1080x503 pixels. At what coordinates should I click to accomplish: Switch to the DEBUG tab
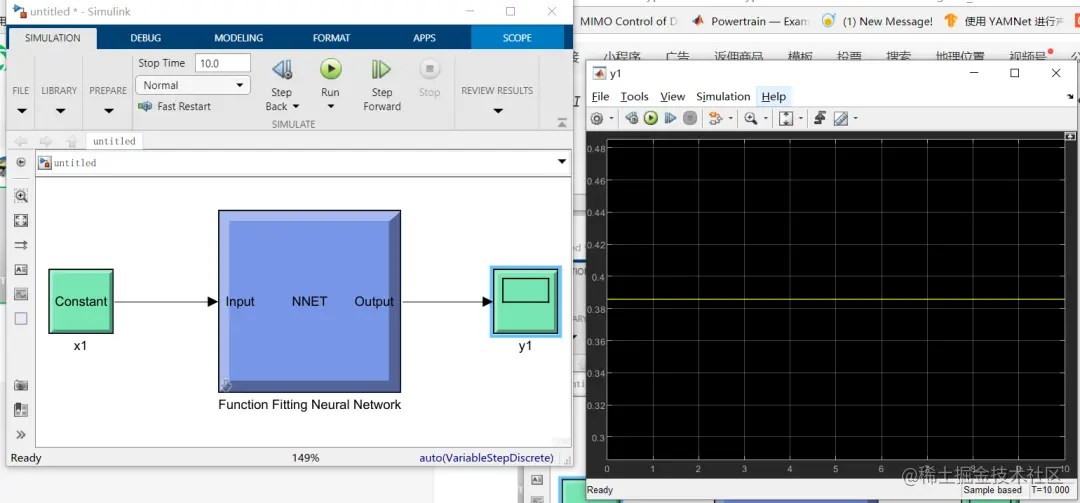[x=145, y=38]
